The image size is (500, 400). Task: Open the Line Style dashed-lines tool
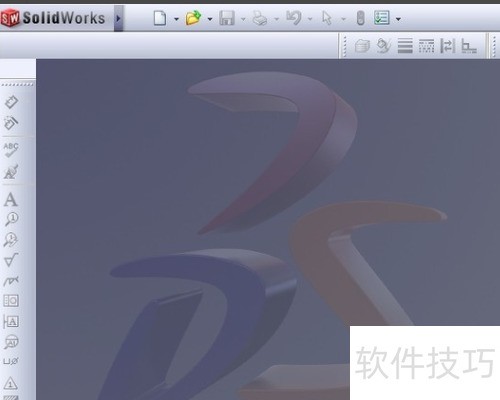point(426,46)
